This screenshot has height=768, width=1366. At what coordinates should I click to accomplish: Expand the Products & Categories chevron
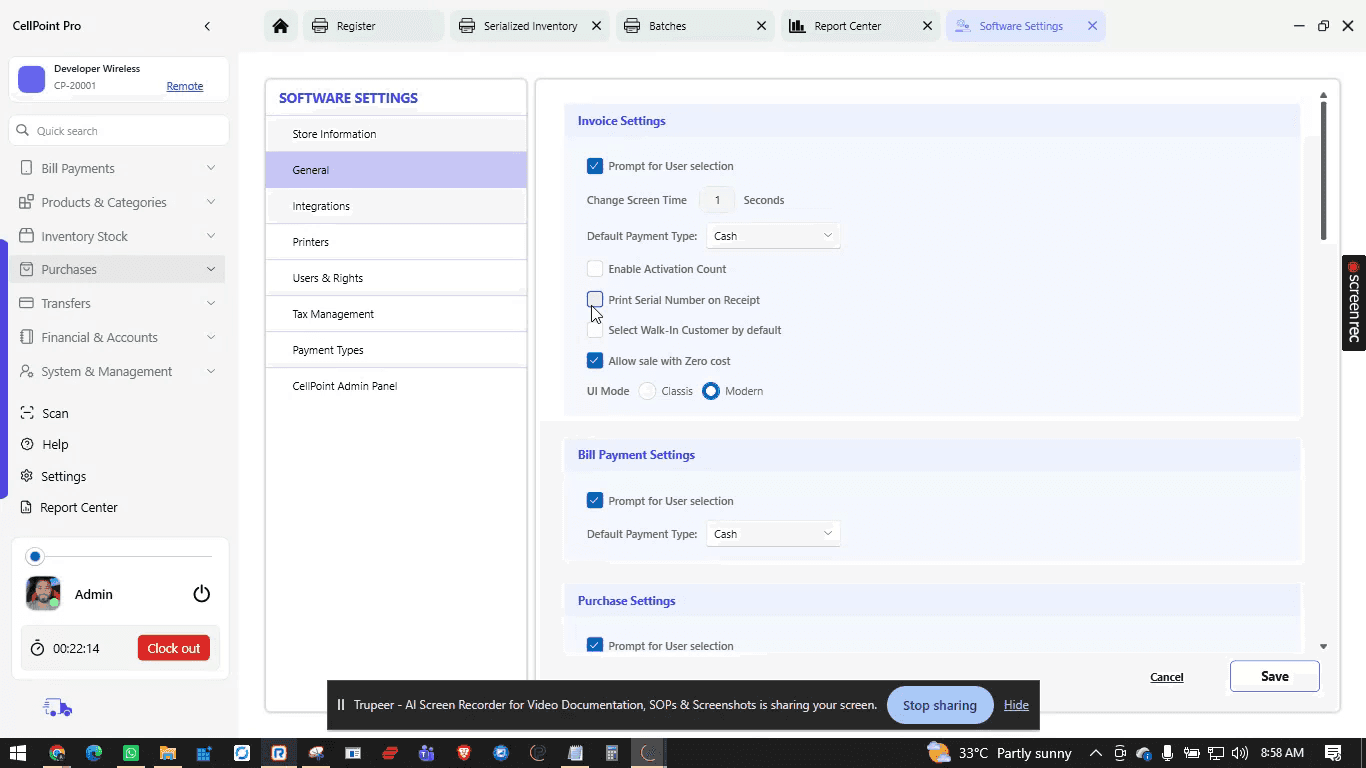coord(211,202)
